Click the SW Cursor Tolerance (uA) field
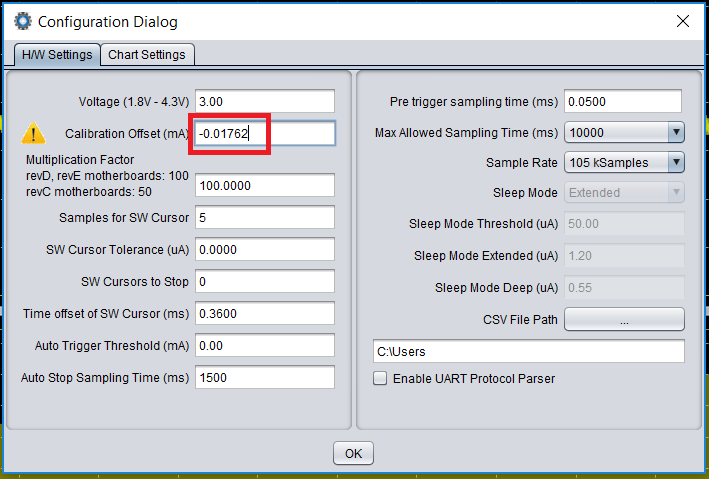 (265, 249)
